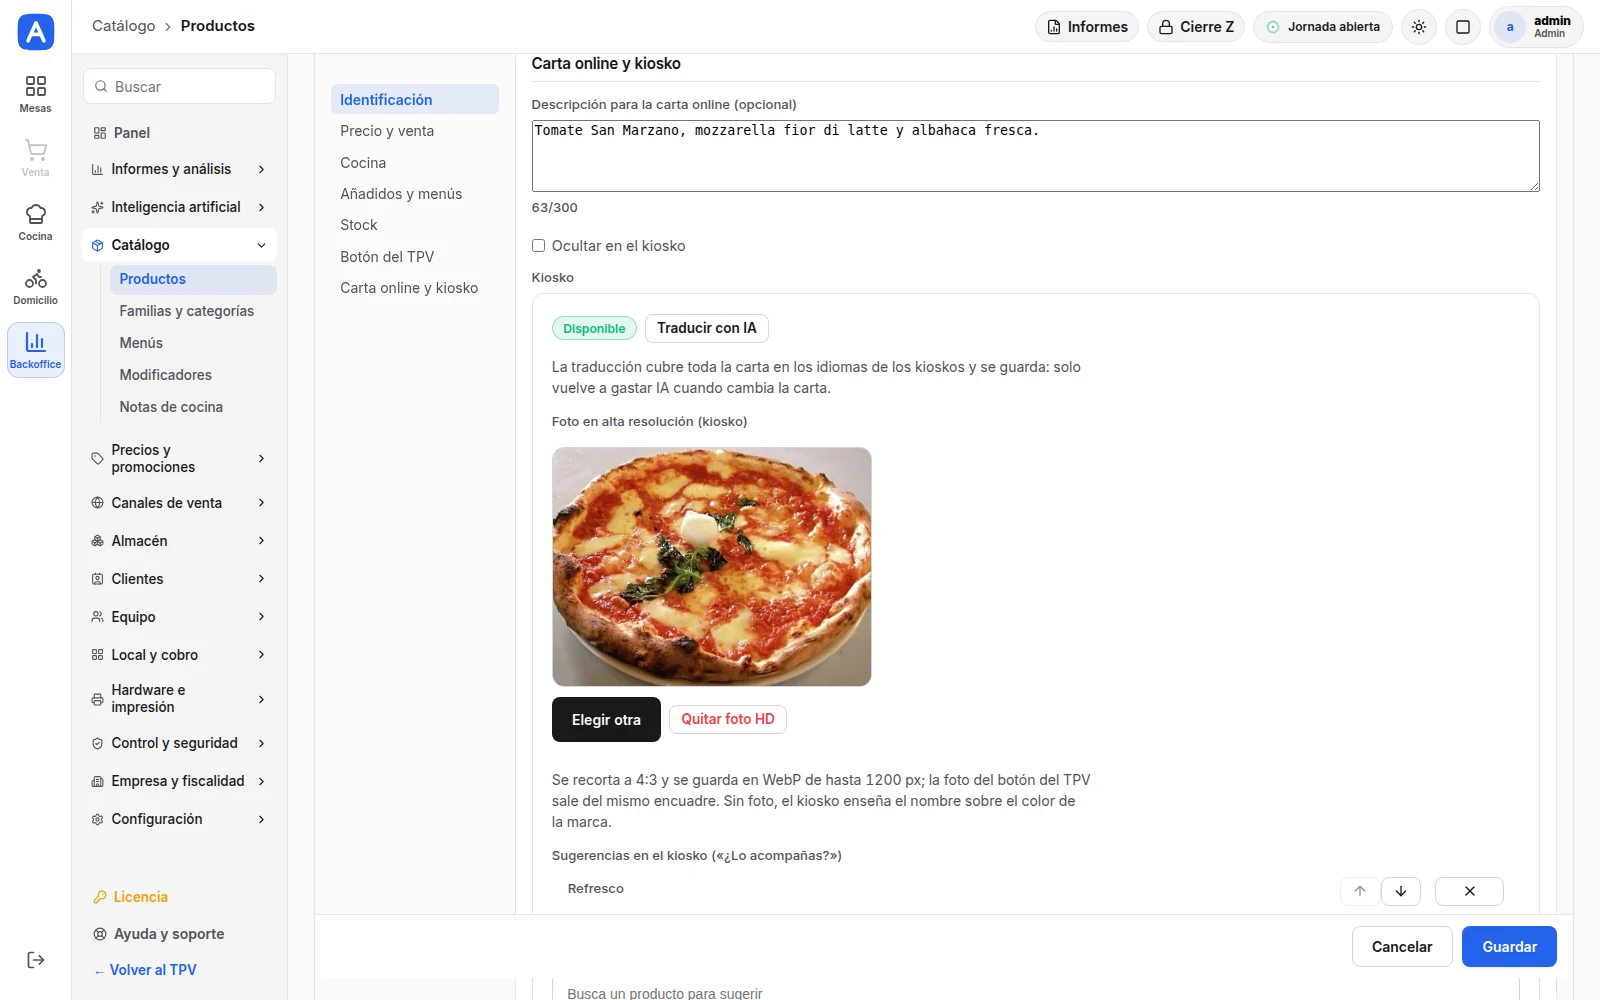Expand Precios y promociones section
This screenshot has height=1000, width=1600.
click(179, 458)
